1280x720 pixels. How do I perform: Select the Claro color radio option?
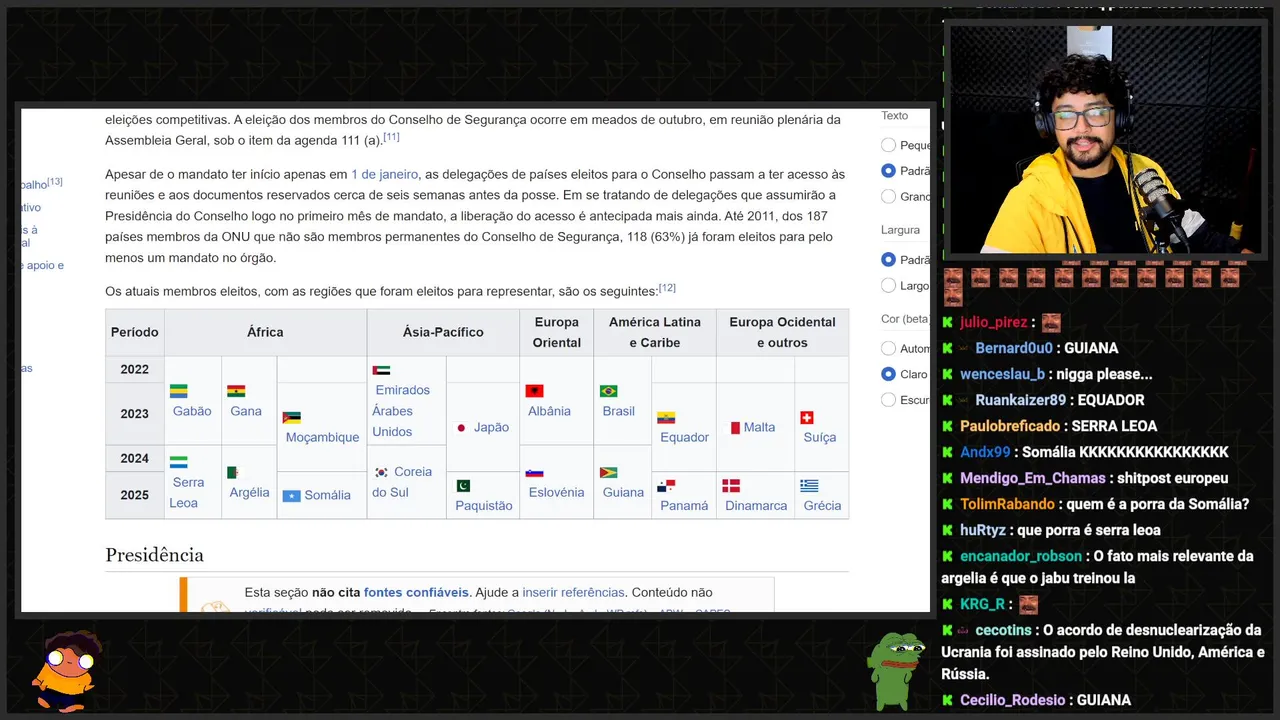(888, 374)
